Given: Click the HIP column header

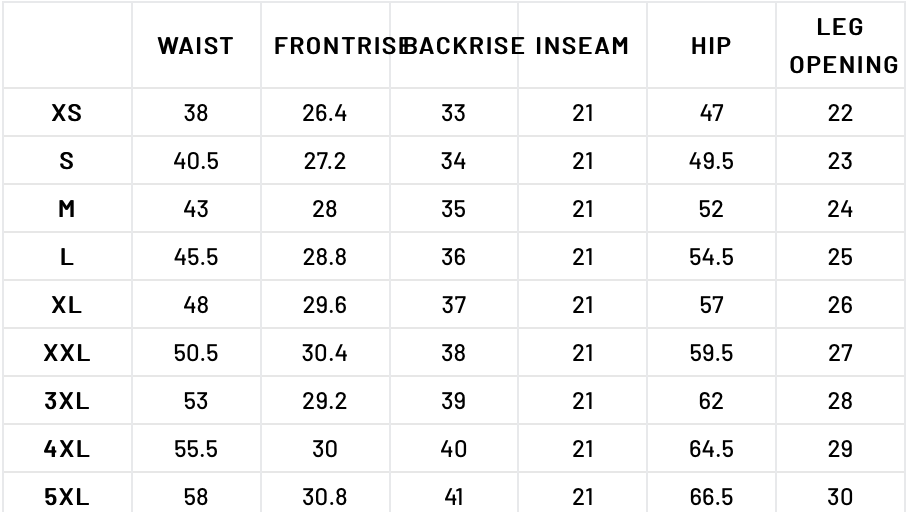Looking at the screenshot, I should 711,46.
